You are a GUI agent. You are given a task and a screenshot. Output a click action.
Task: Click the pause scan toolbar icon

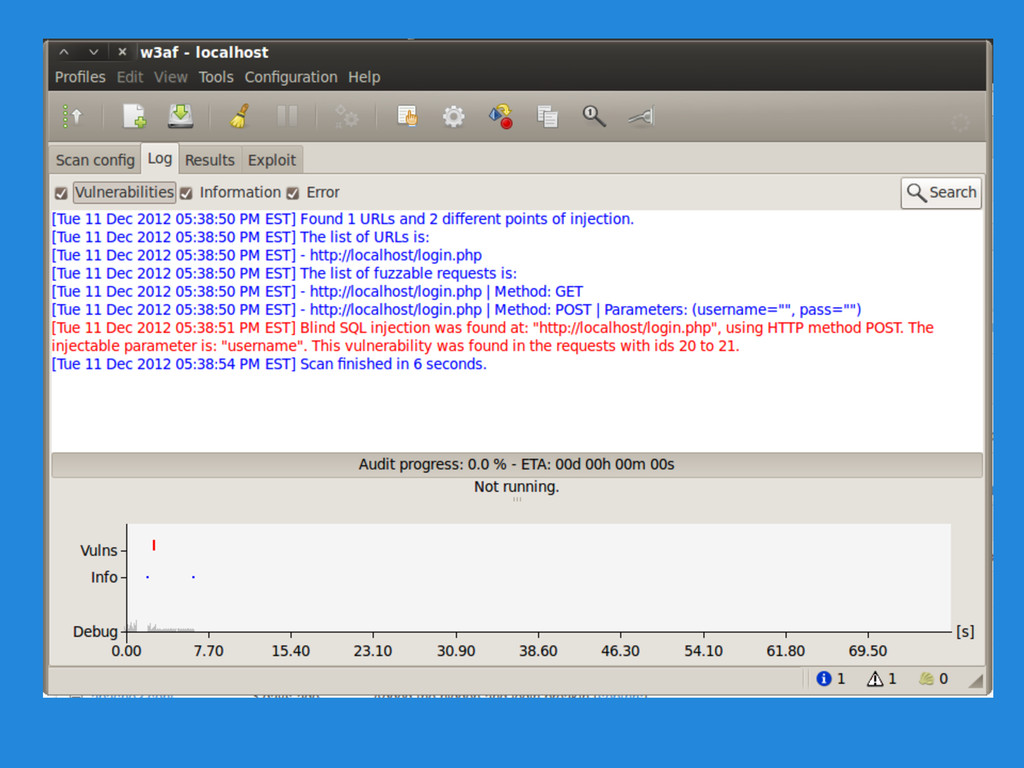click(287, 116)
